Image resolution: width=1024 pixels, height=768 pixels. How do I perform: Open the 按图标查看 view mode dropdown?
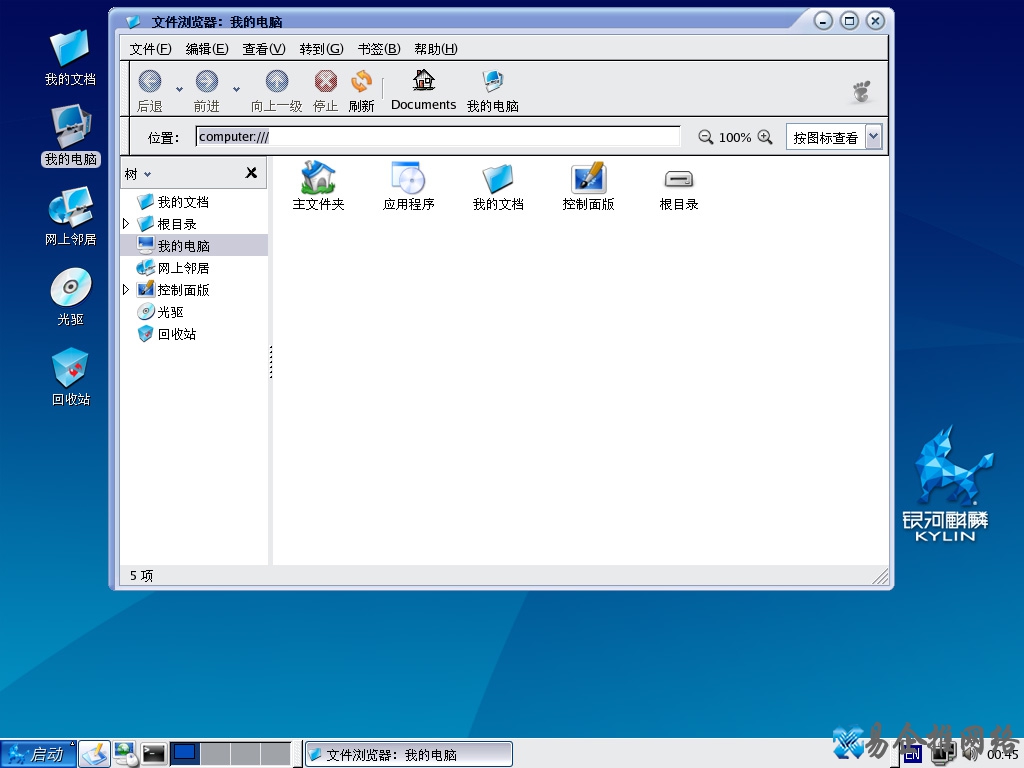click(x=873, y=137)
